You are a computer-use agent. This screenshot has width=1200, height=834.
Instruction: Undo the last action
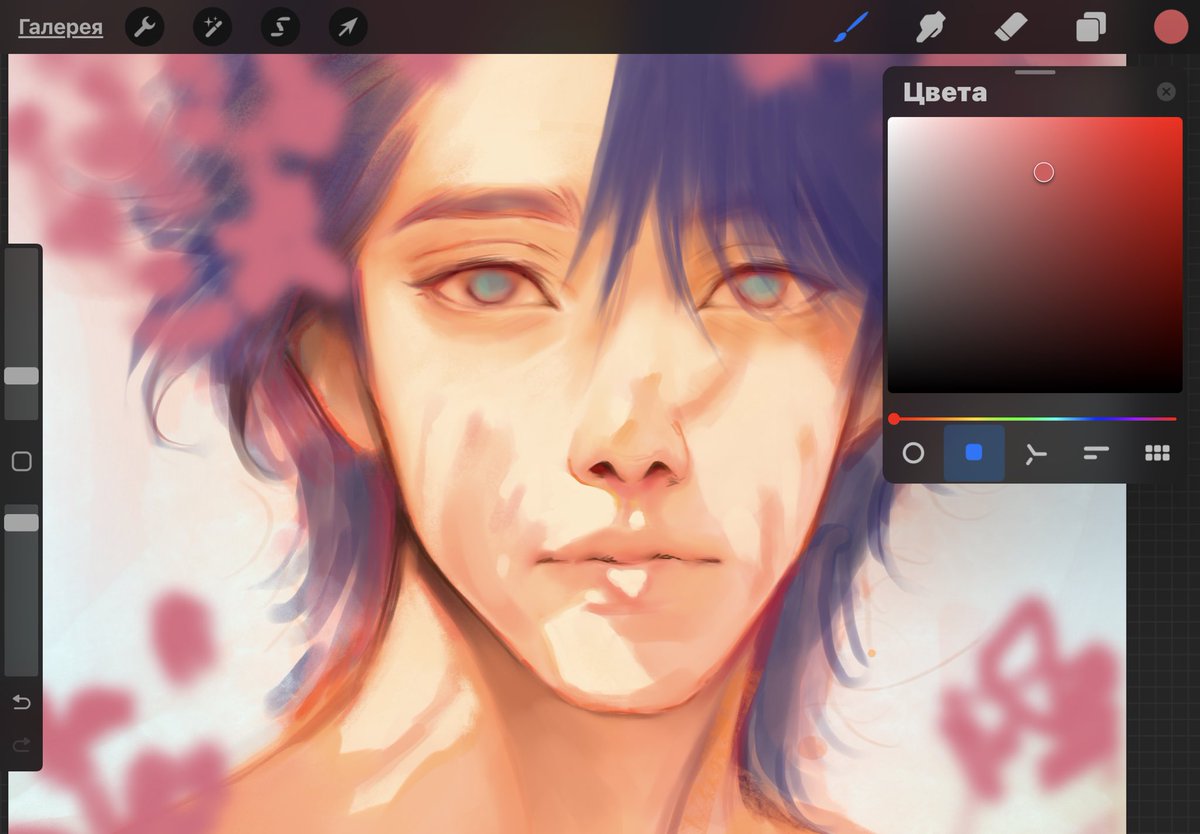click(21, 702)
